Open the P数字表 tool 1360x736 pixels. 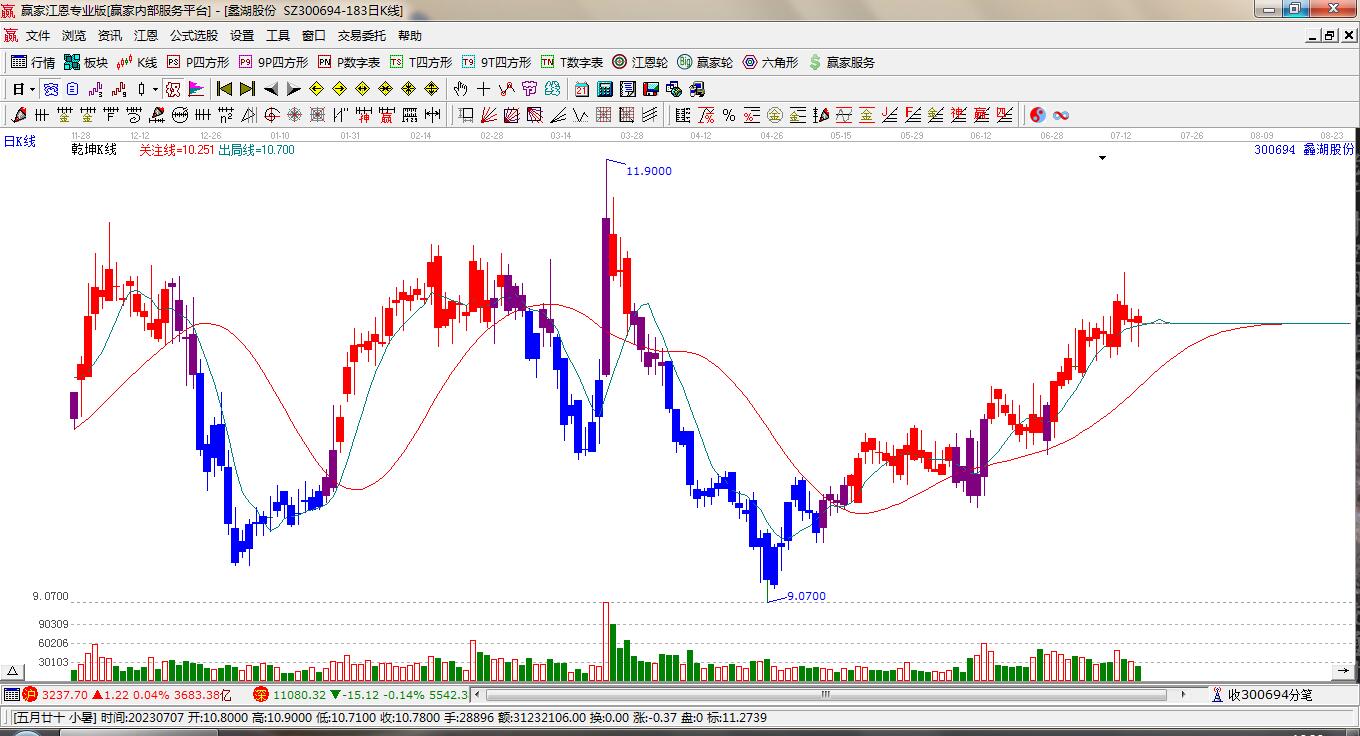click(x=349, y=62)
